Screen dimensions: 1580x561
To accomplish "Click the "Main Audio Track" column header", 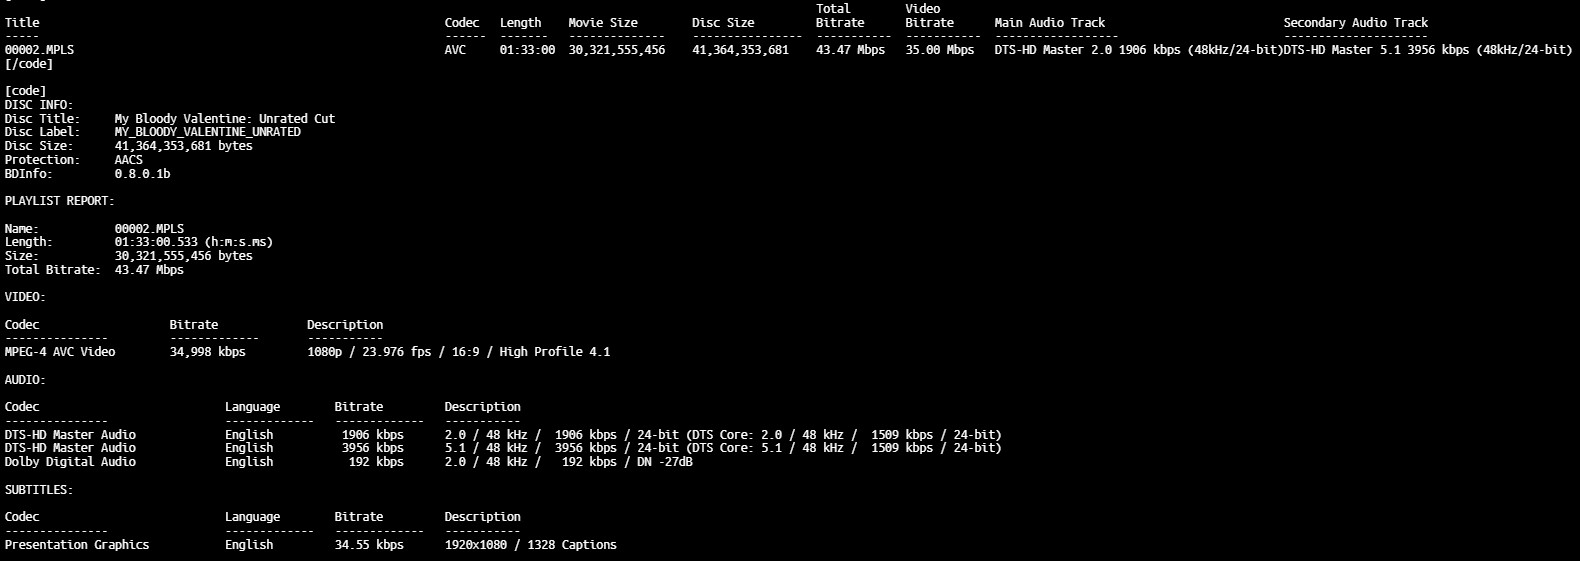I will 1049,22.
